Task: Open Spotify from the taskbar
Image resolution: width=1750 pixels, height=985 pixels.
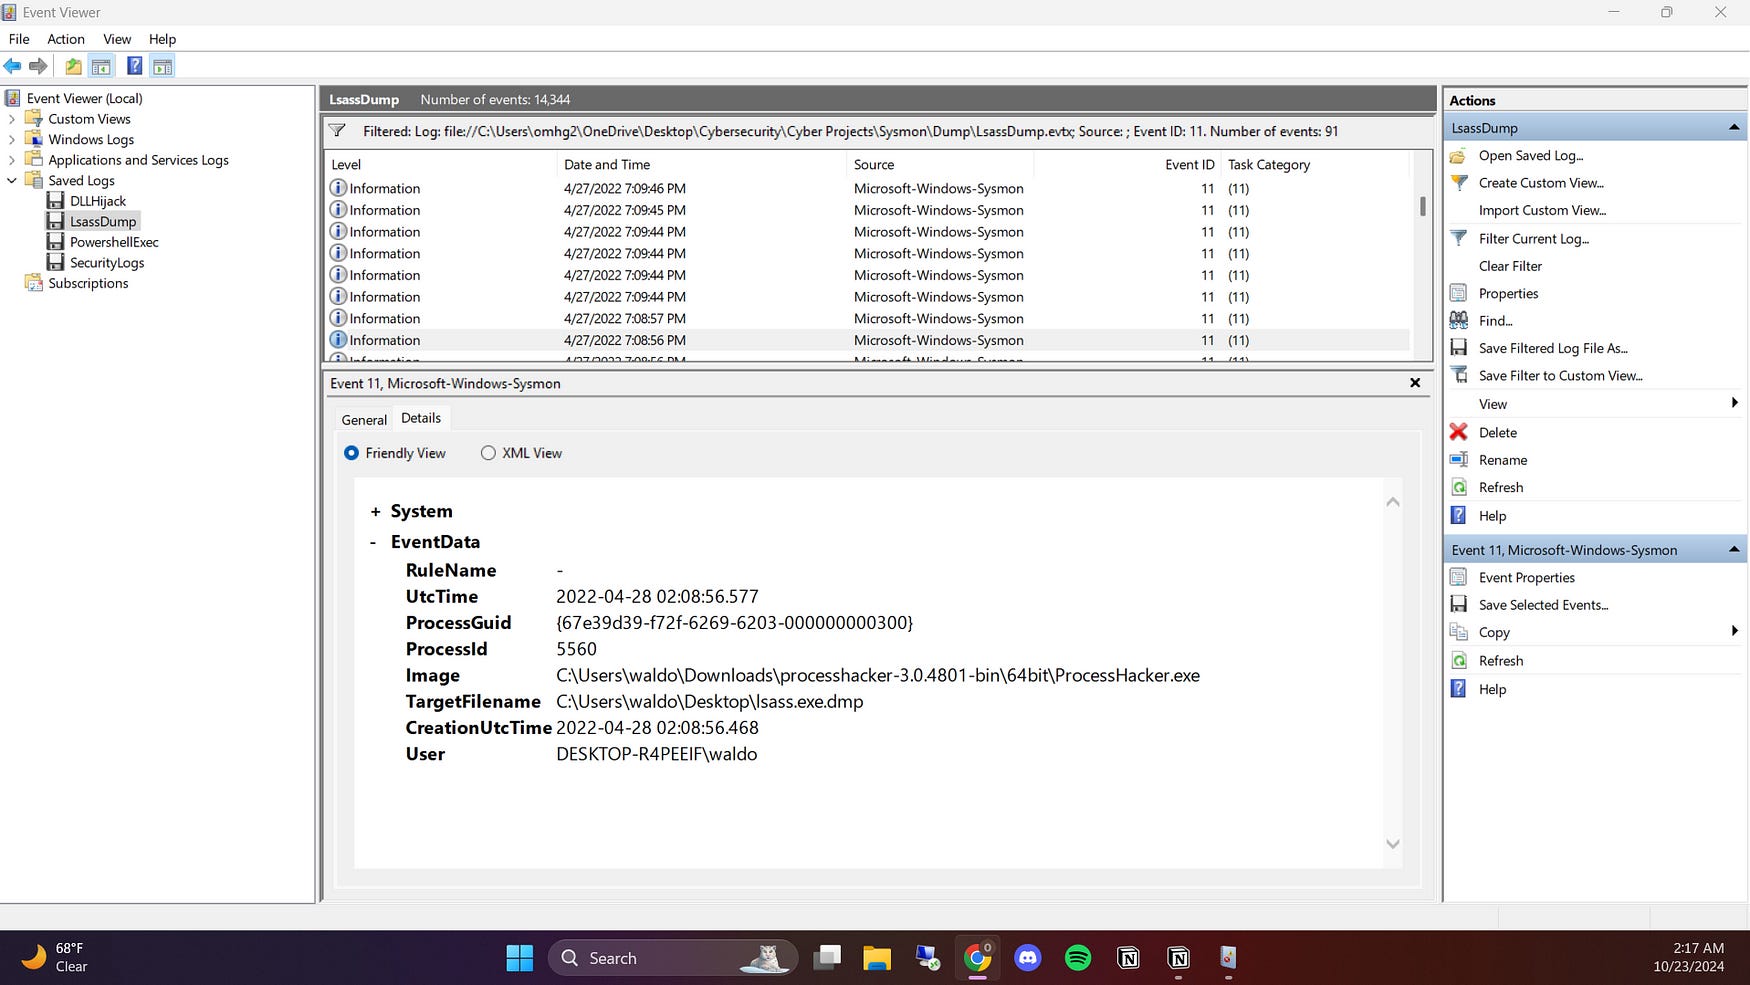Action: coord(1078,958)
